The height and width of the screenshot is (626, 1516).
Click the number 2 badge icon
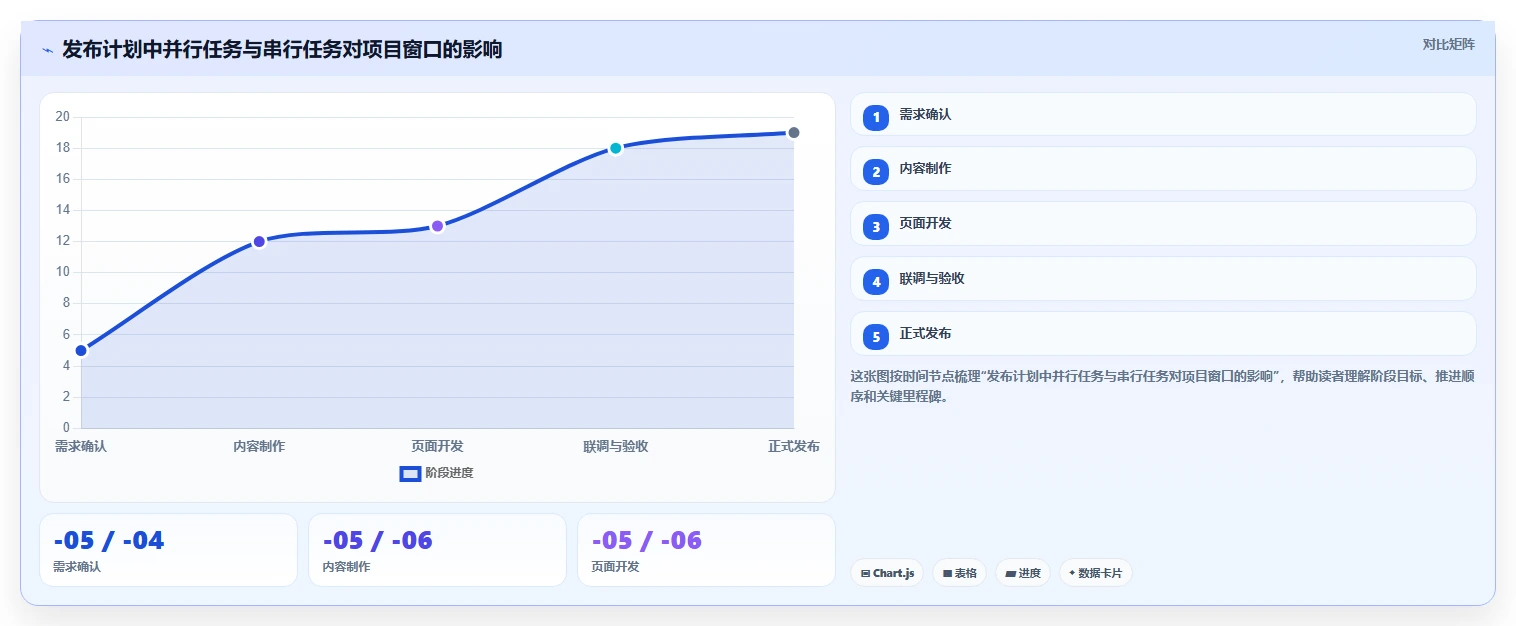876,172
